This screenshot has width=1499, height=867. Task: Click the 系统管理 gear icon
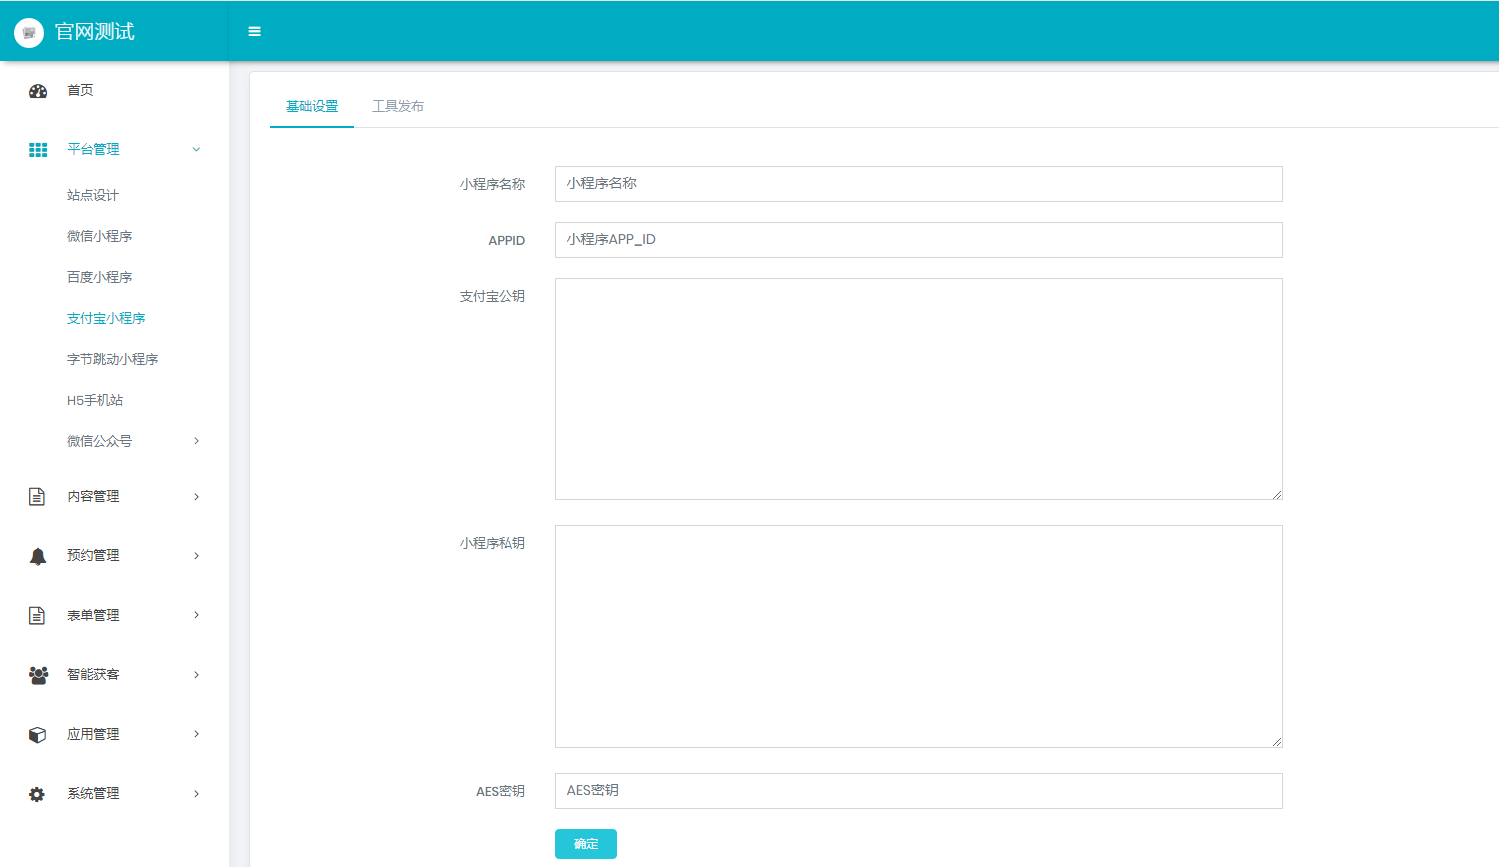(x=37, y=794)
